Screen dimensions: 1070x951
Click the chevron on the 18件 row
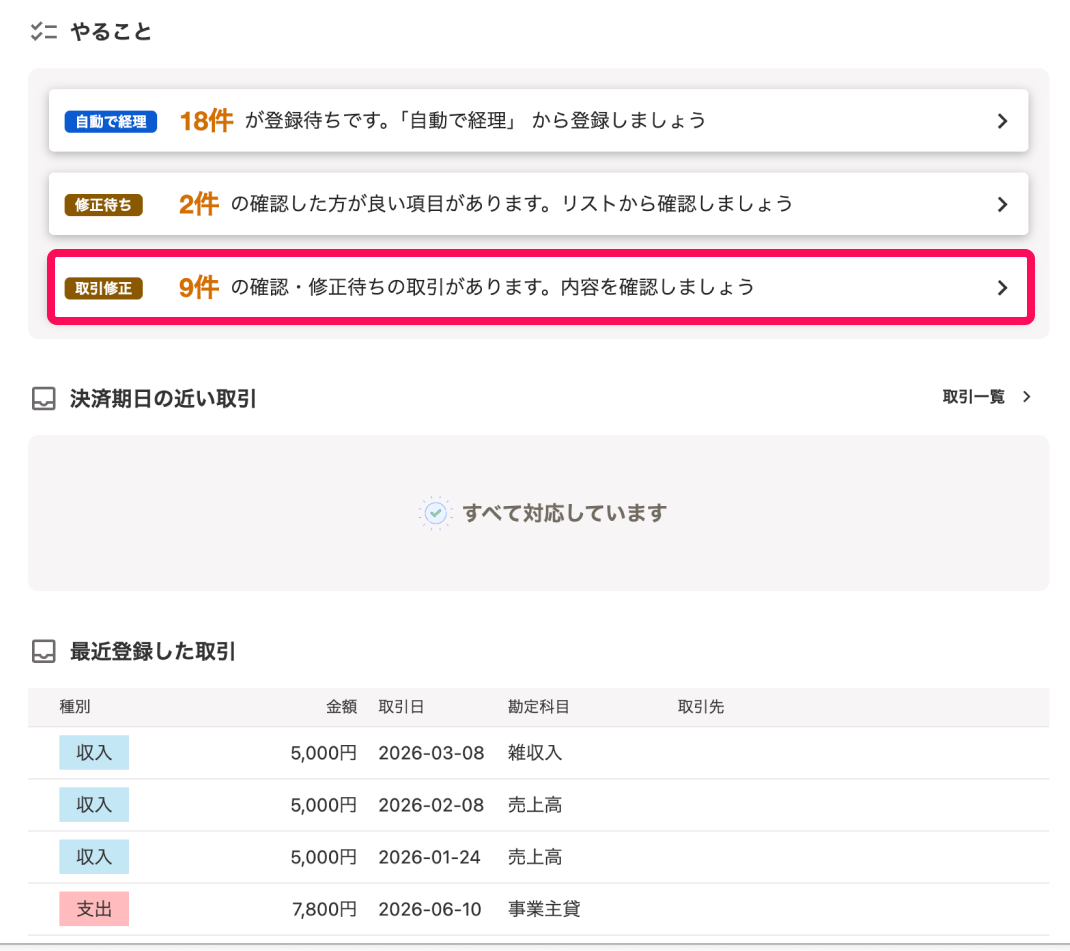tap(1002, 121)
